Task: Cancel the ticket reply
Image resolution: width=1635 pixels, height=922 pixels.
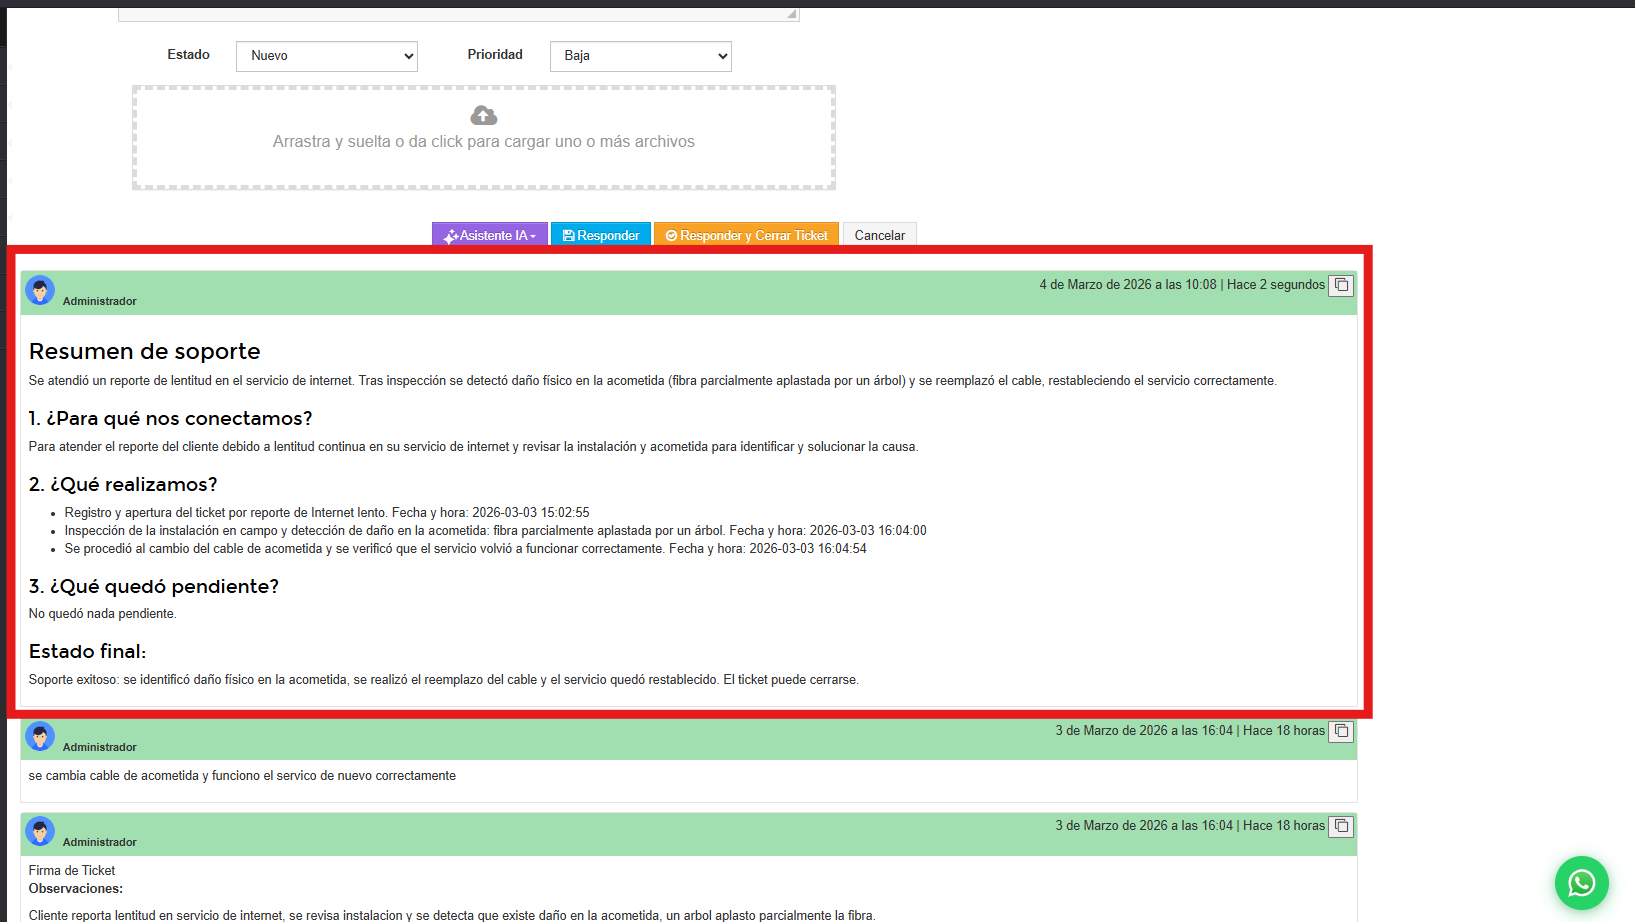Action: pyautogui.click(x=879, y=235)
